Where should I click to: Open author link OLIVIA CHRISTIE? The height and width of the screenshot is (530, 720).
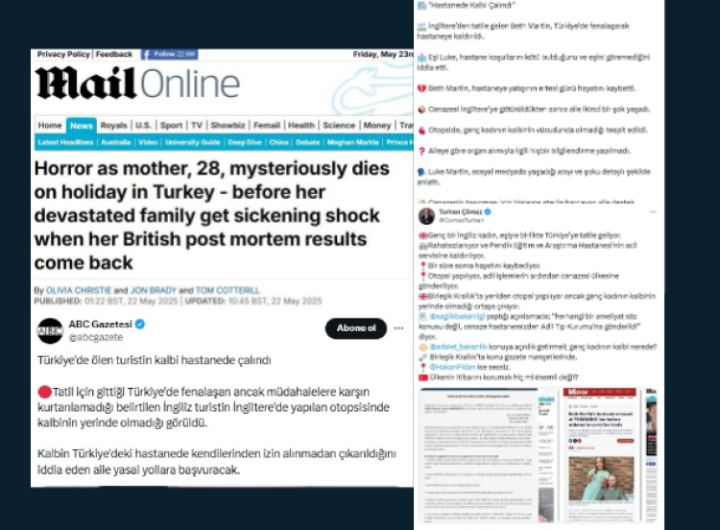(79, 290)
